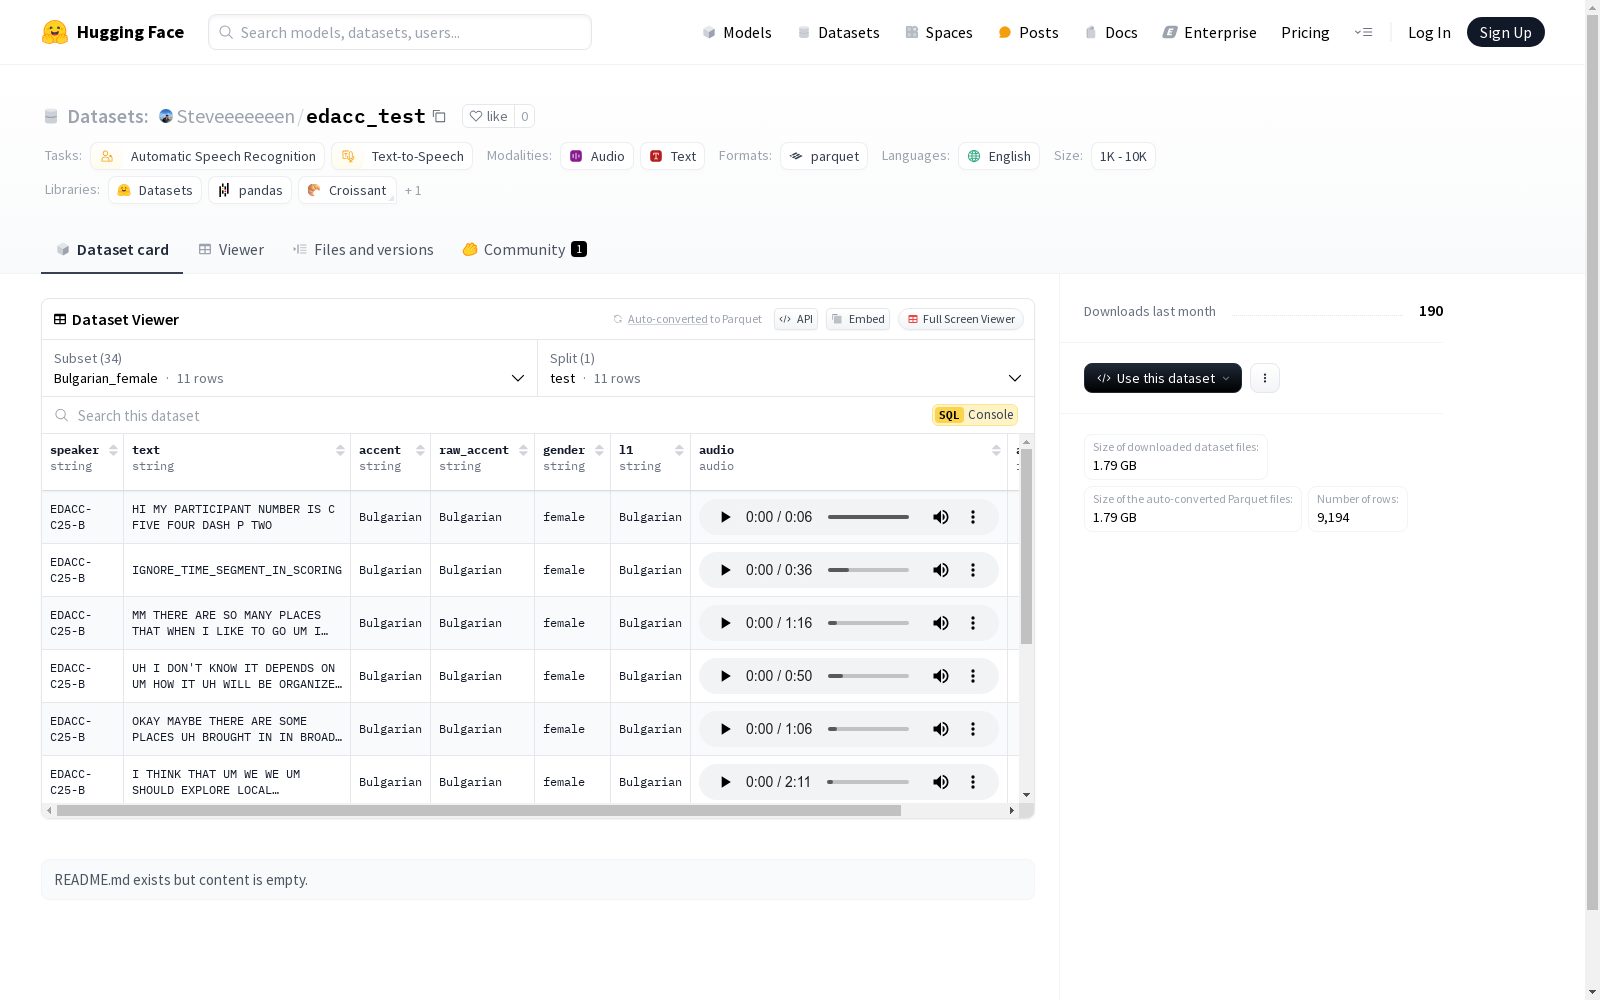
Task: Select the Automatic Speech Recognition task tag
Action: click(208, 156)
